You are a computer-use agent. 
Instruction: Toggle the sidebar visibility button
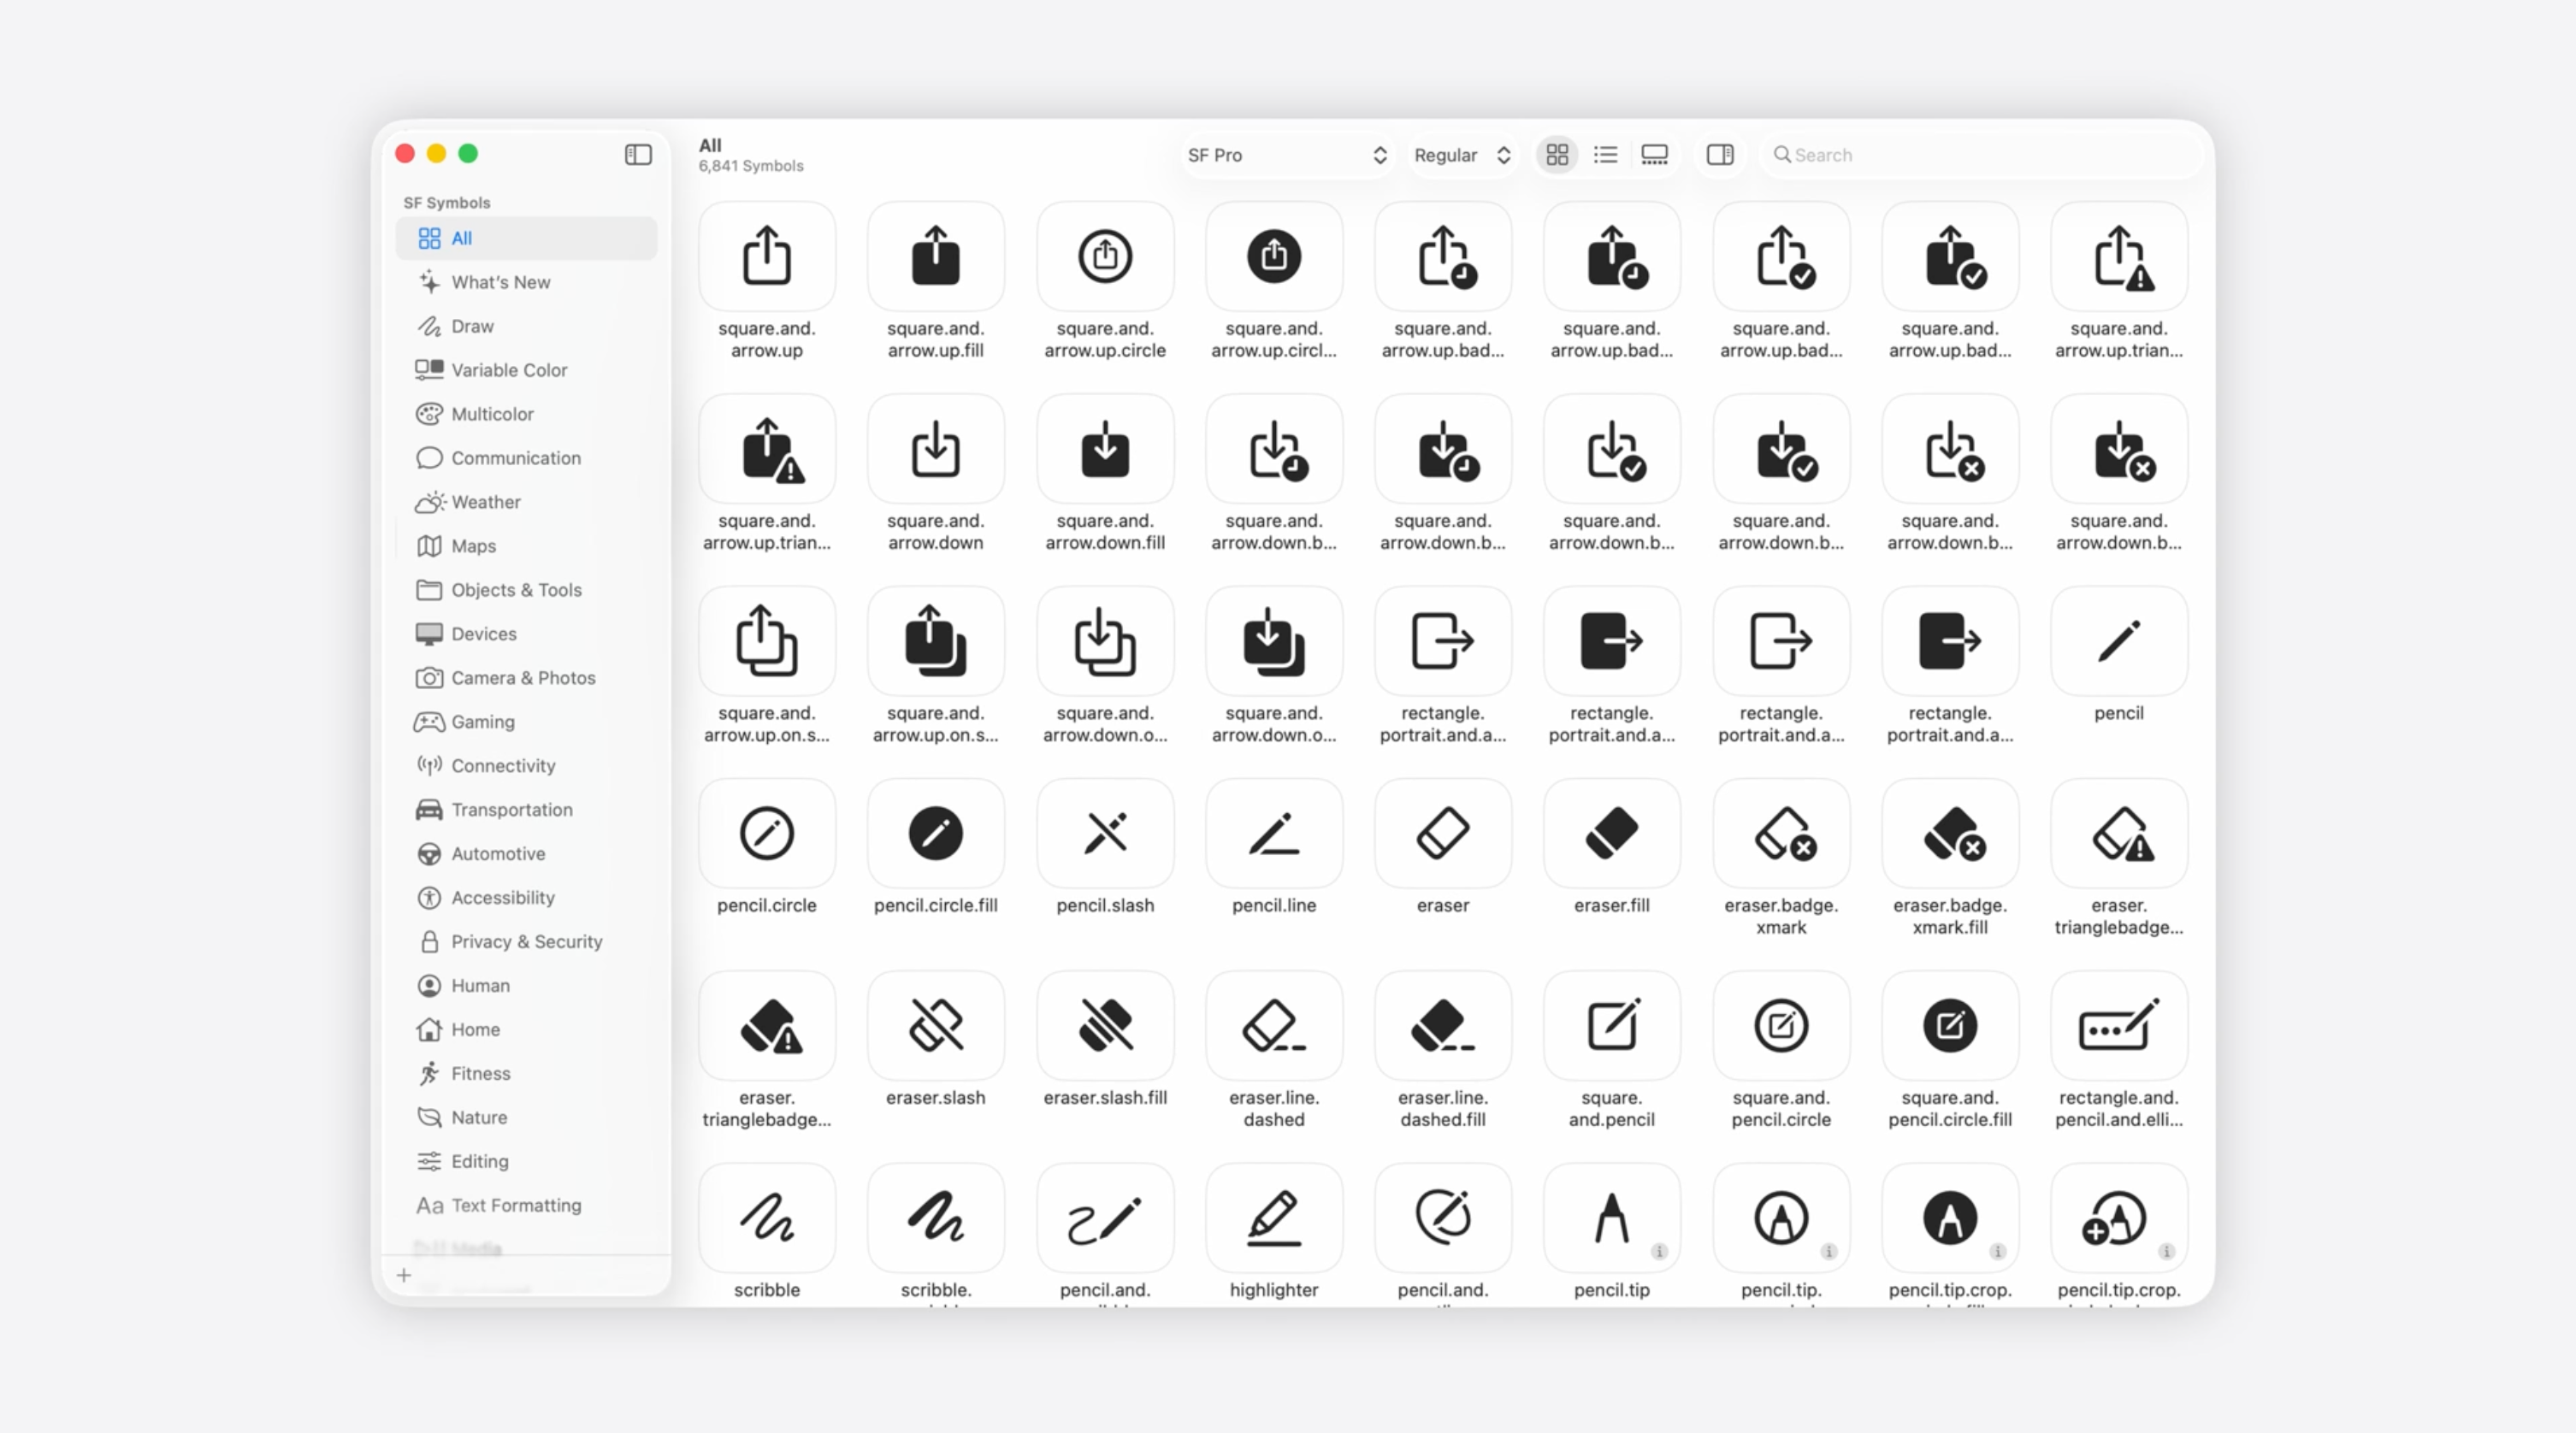pyautogui.click(x=638, y=154)
